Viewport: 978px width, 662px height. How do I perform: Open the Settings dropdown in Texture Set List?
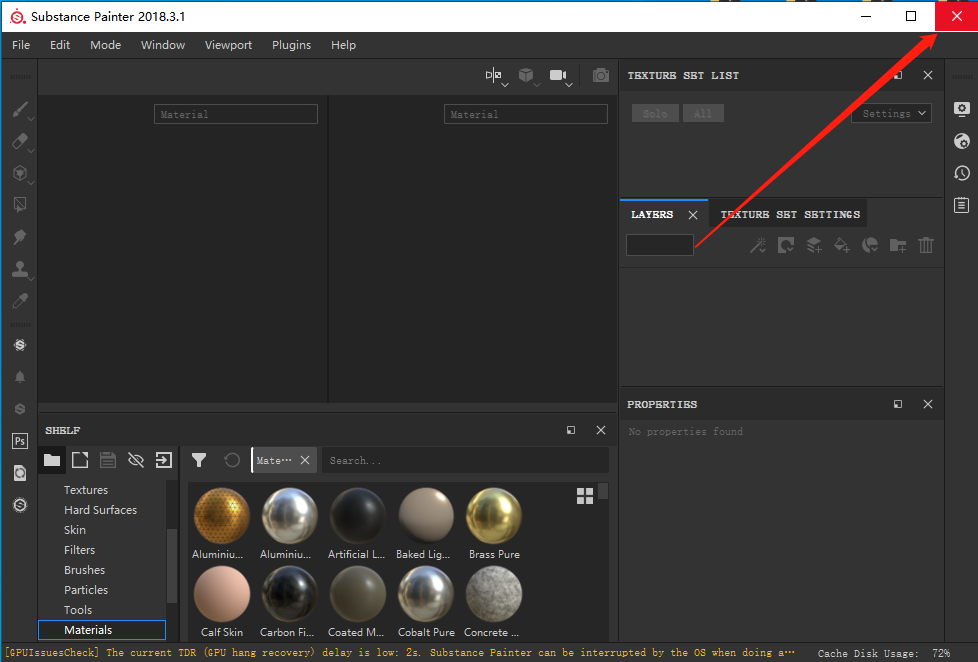[x=891, y=113]
